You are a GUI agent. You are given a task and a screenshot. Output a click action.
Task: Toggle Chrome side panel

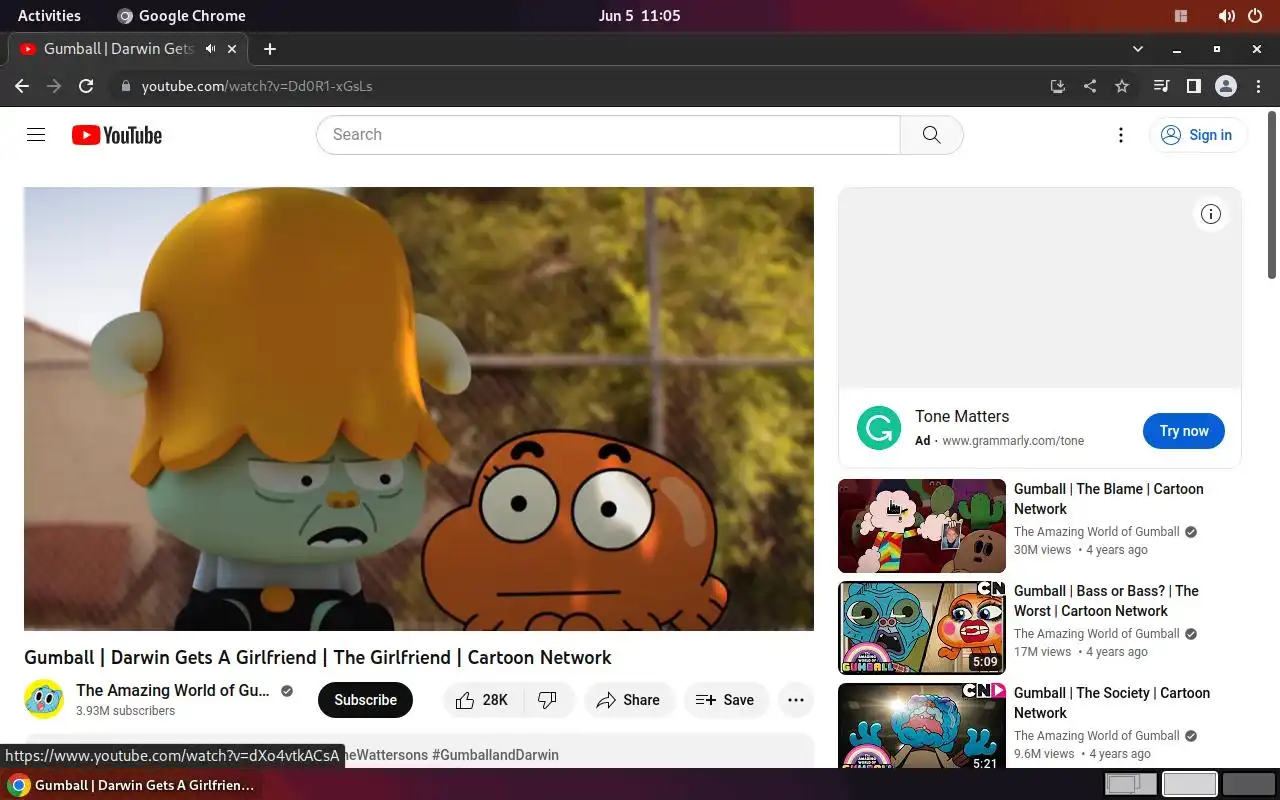tap(1193, 86)
